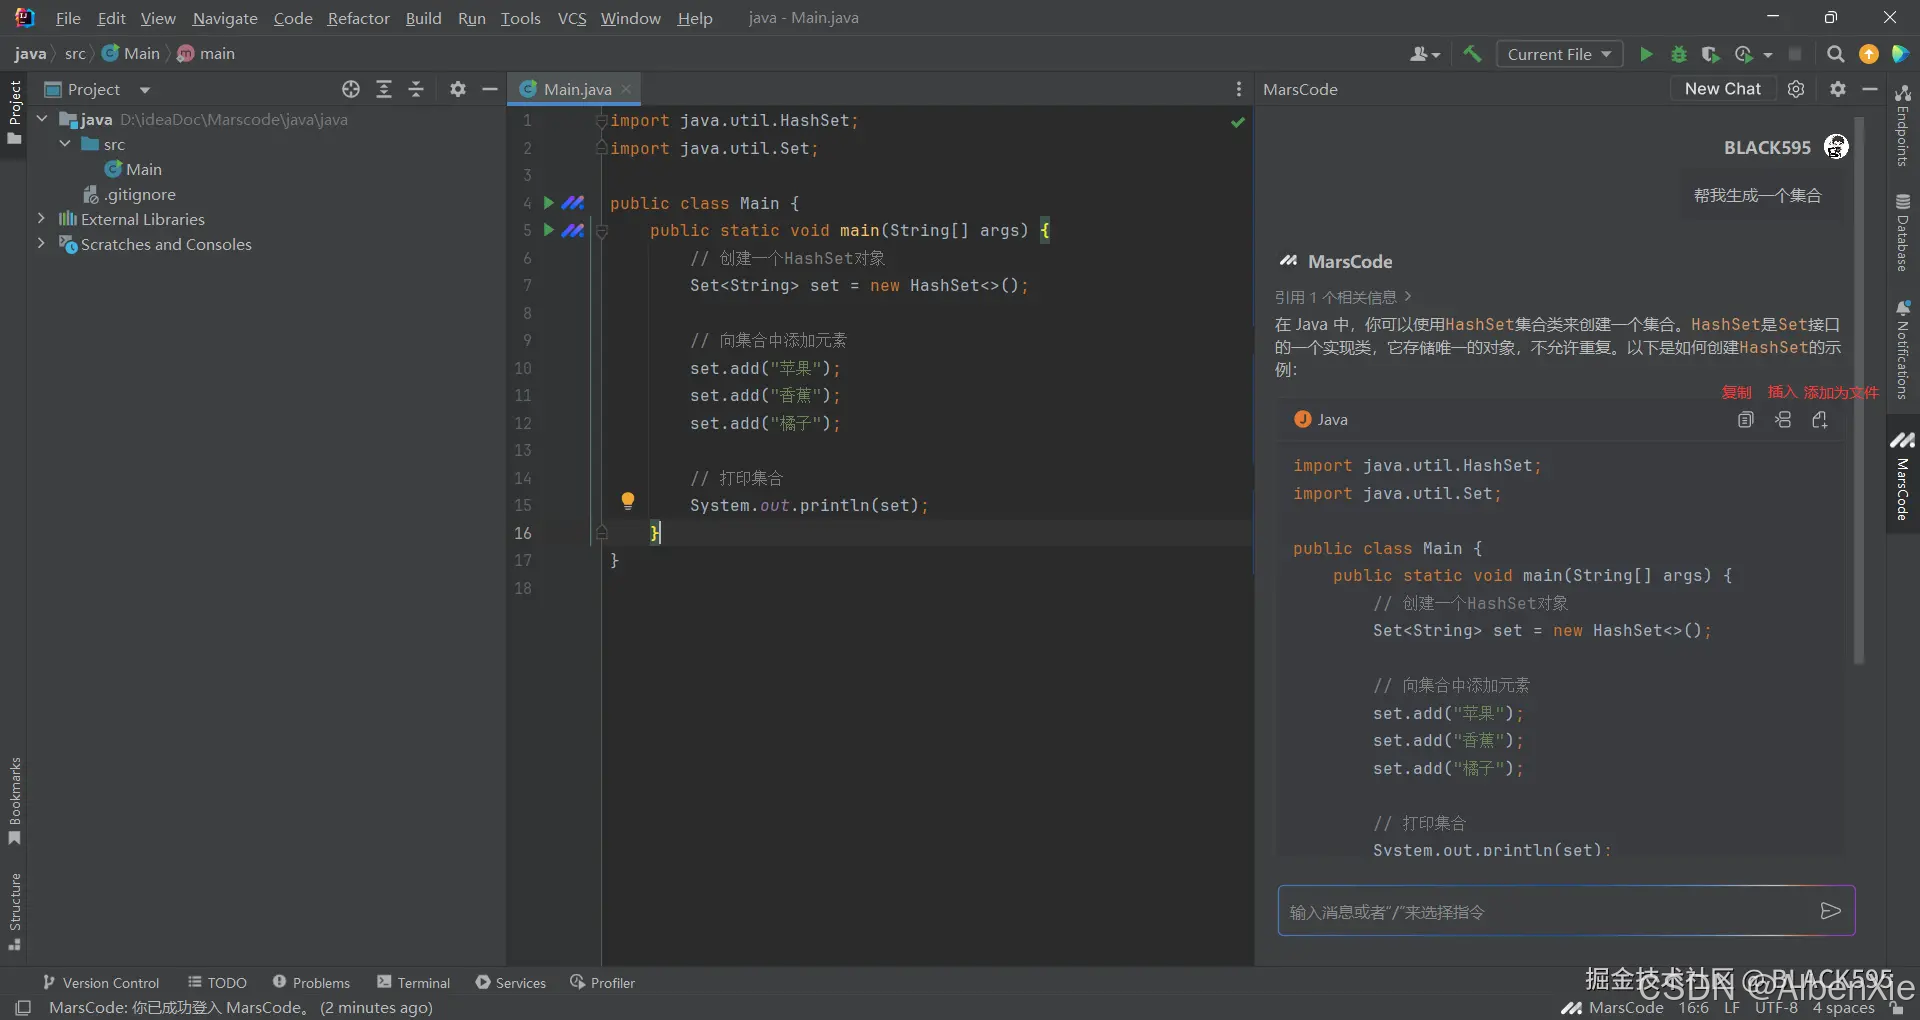
Task: Fold the import block on line 1
Action: click(602, 121)
